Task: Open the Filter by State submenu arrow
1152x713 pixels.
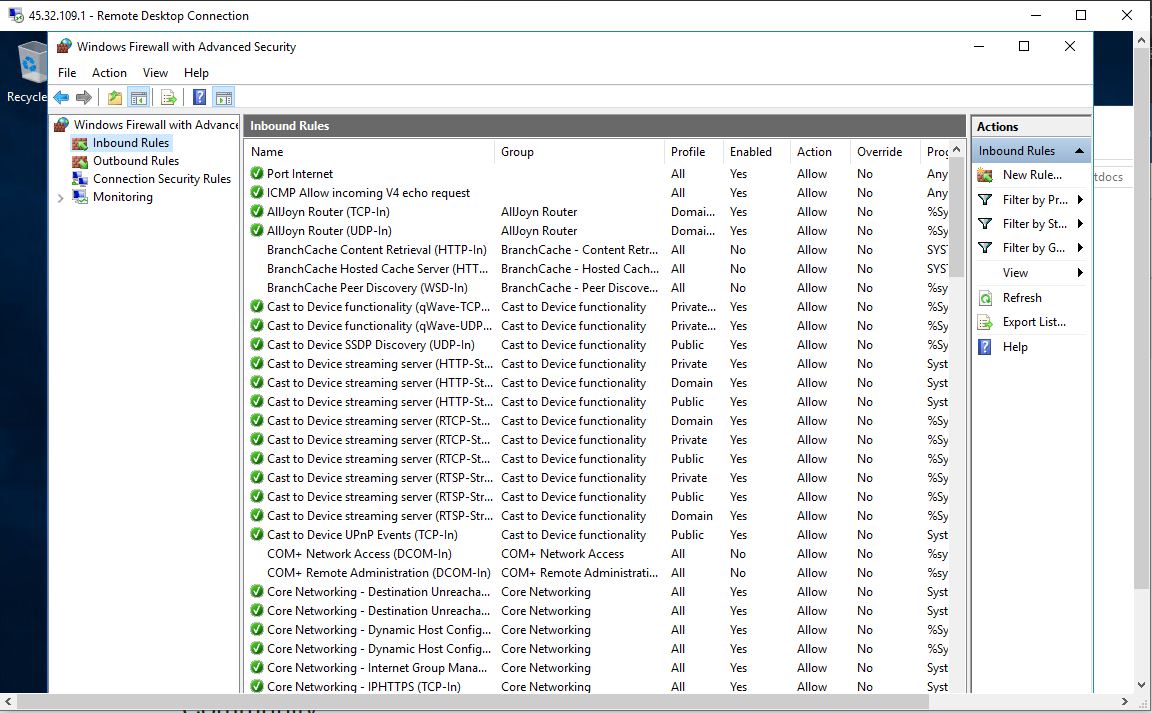Action: coord(1080,223)
